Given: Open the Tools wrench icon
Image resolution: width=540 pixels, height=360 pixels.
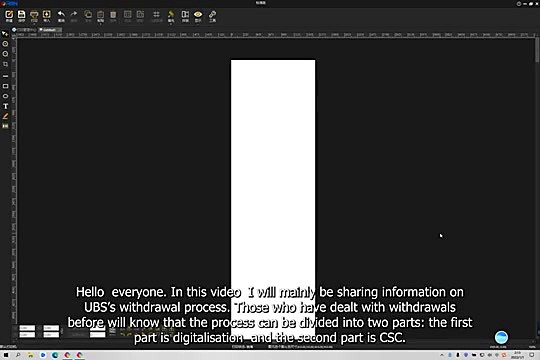Looking at the screenshot, I should 212,15.
